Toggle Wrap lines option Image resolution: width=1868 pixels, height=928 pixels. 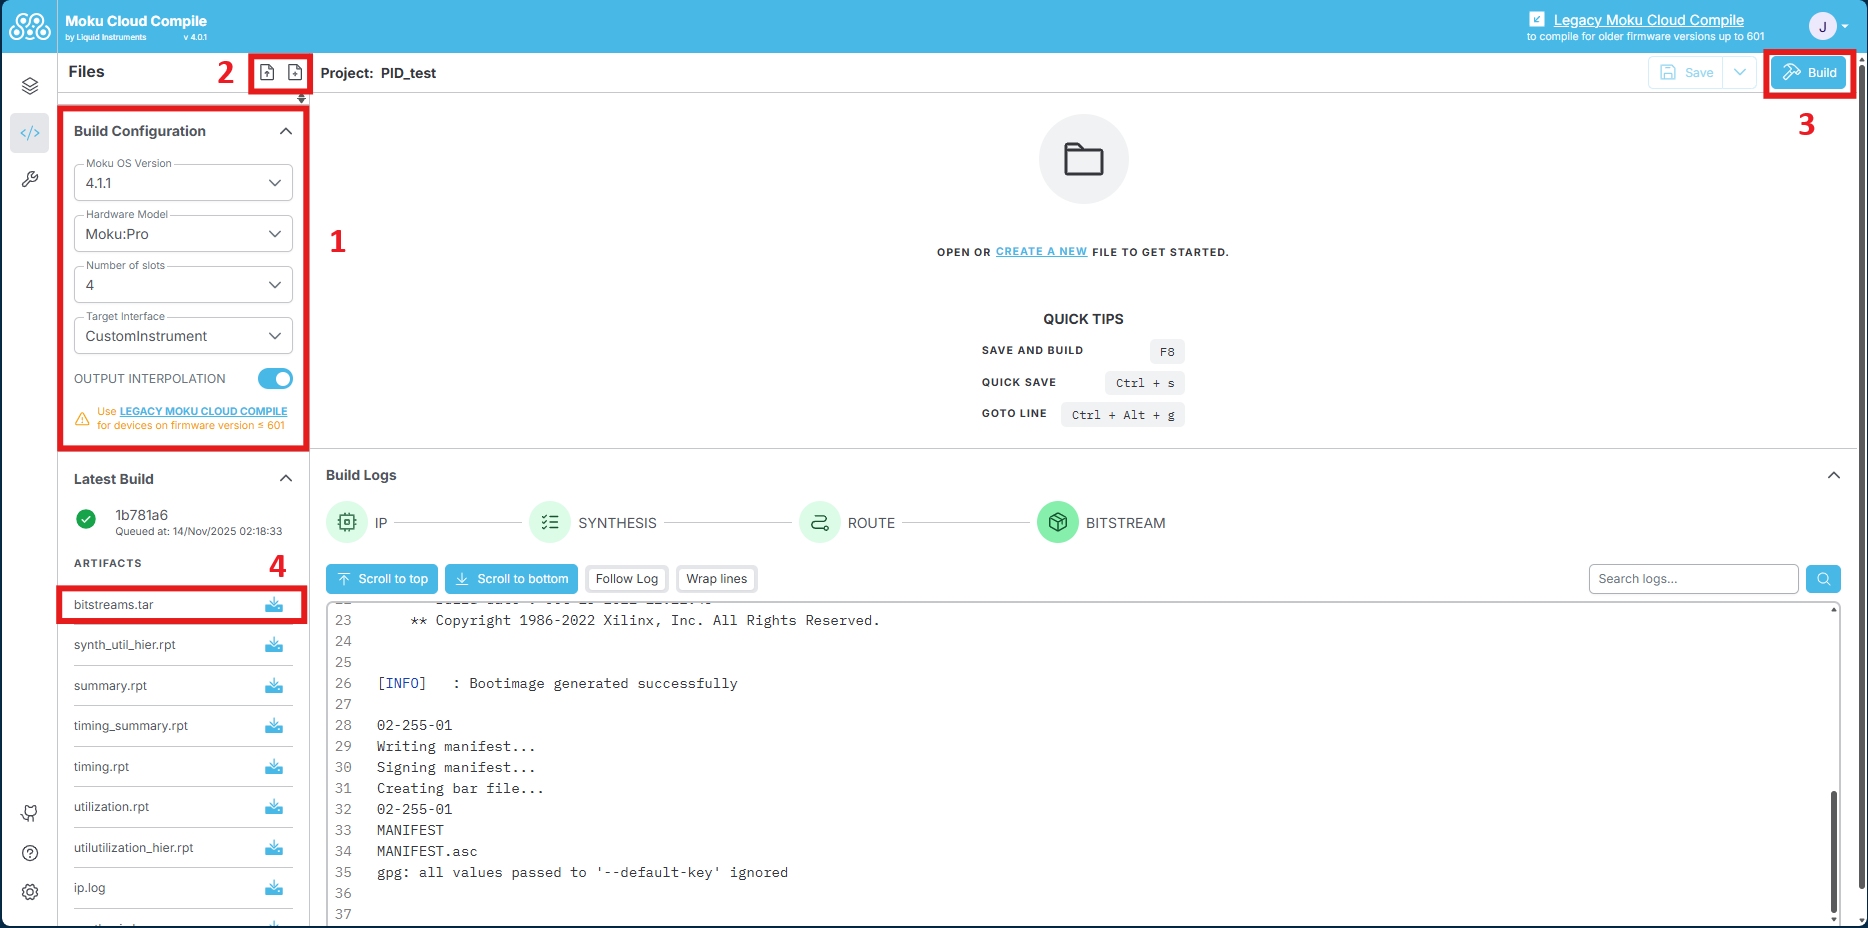(716, 579)
